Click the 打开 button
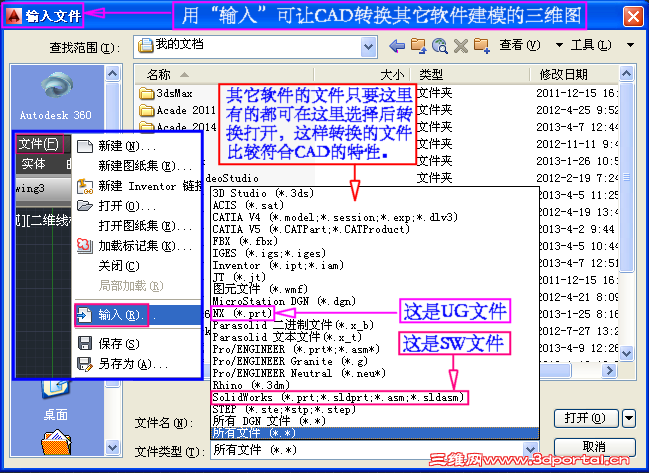649x473 pixels. pyautogui.click(x=586, y=418)
